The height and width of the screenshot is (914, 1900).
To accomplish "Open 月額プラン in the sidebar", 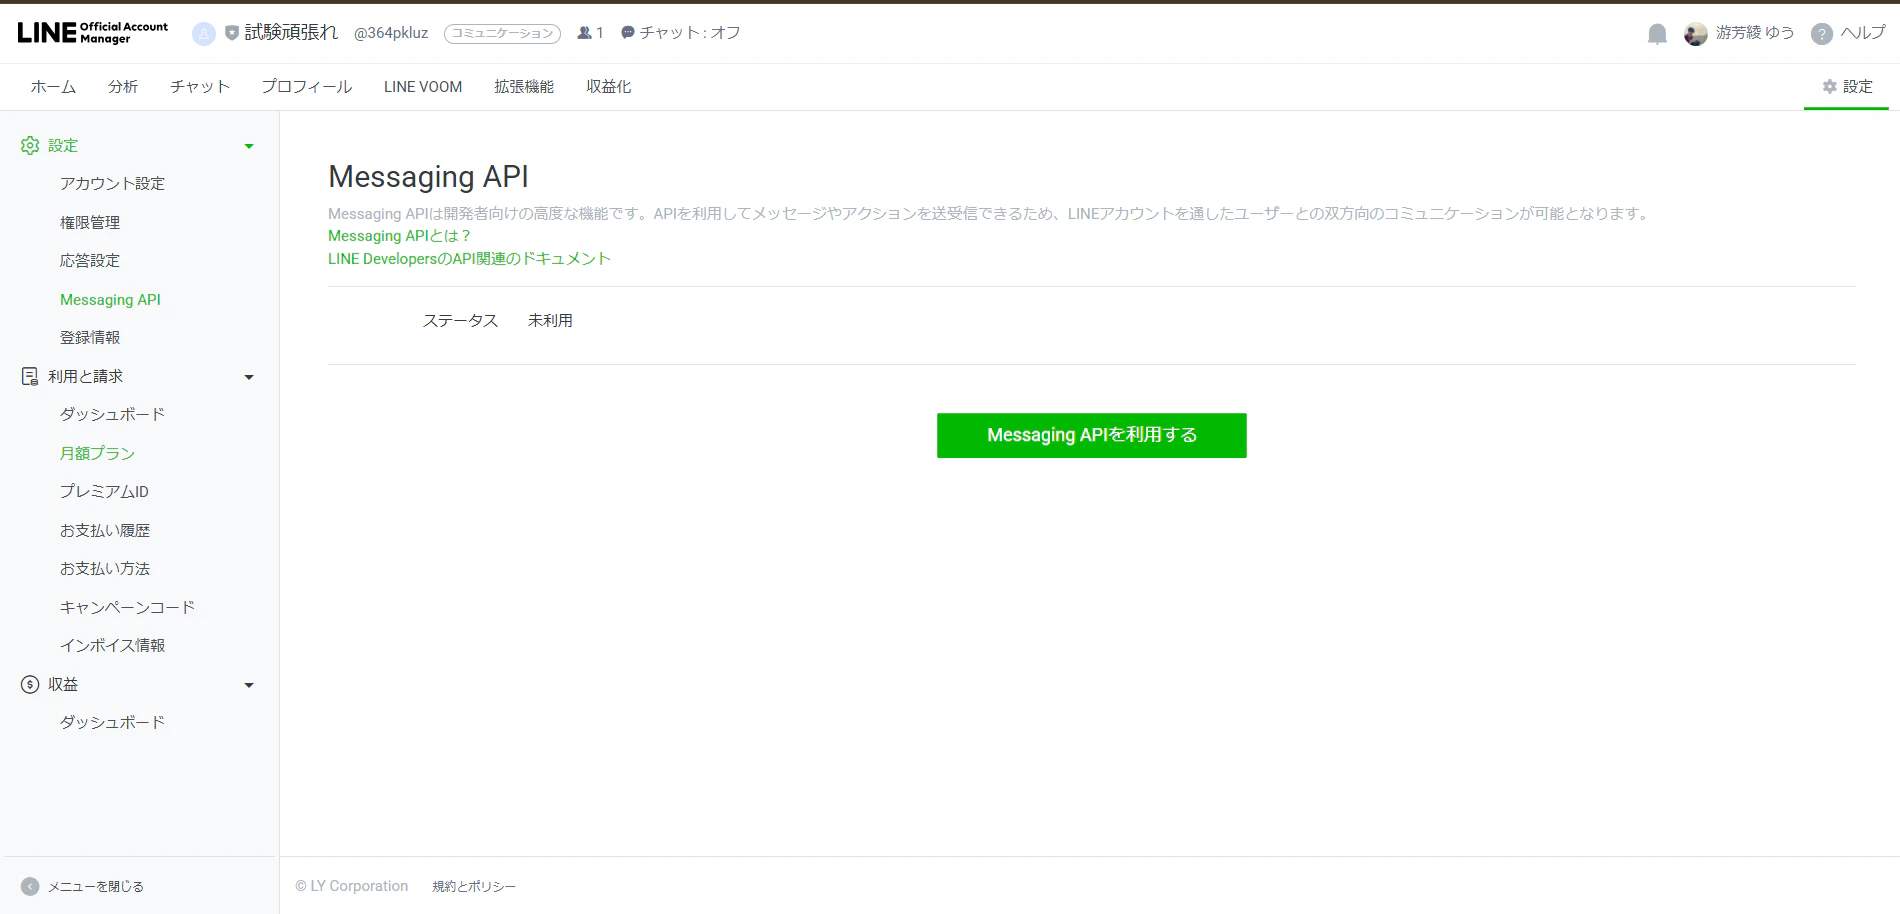I will (97, 454).
